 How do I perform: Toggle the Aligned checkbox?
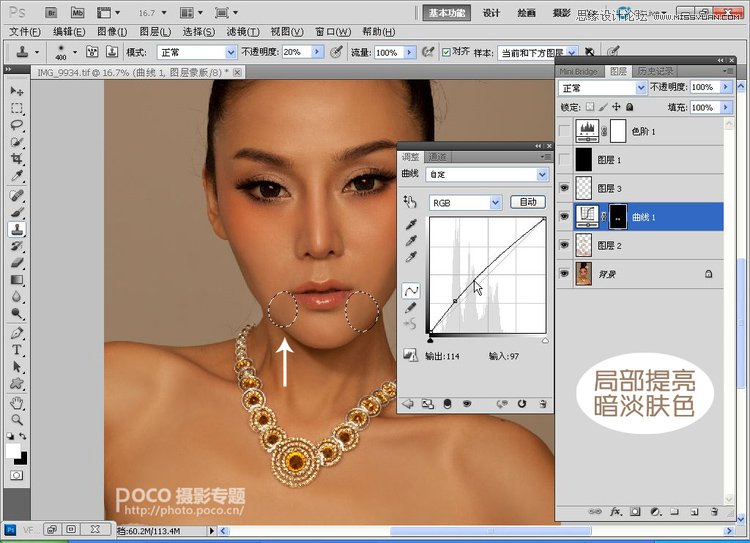click(446, 52)
